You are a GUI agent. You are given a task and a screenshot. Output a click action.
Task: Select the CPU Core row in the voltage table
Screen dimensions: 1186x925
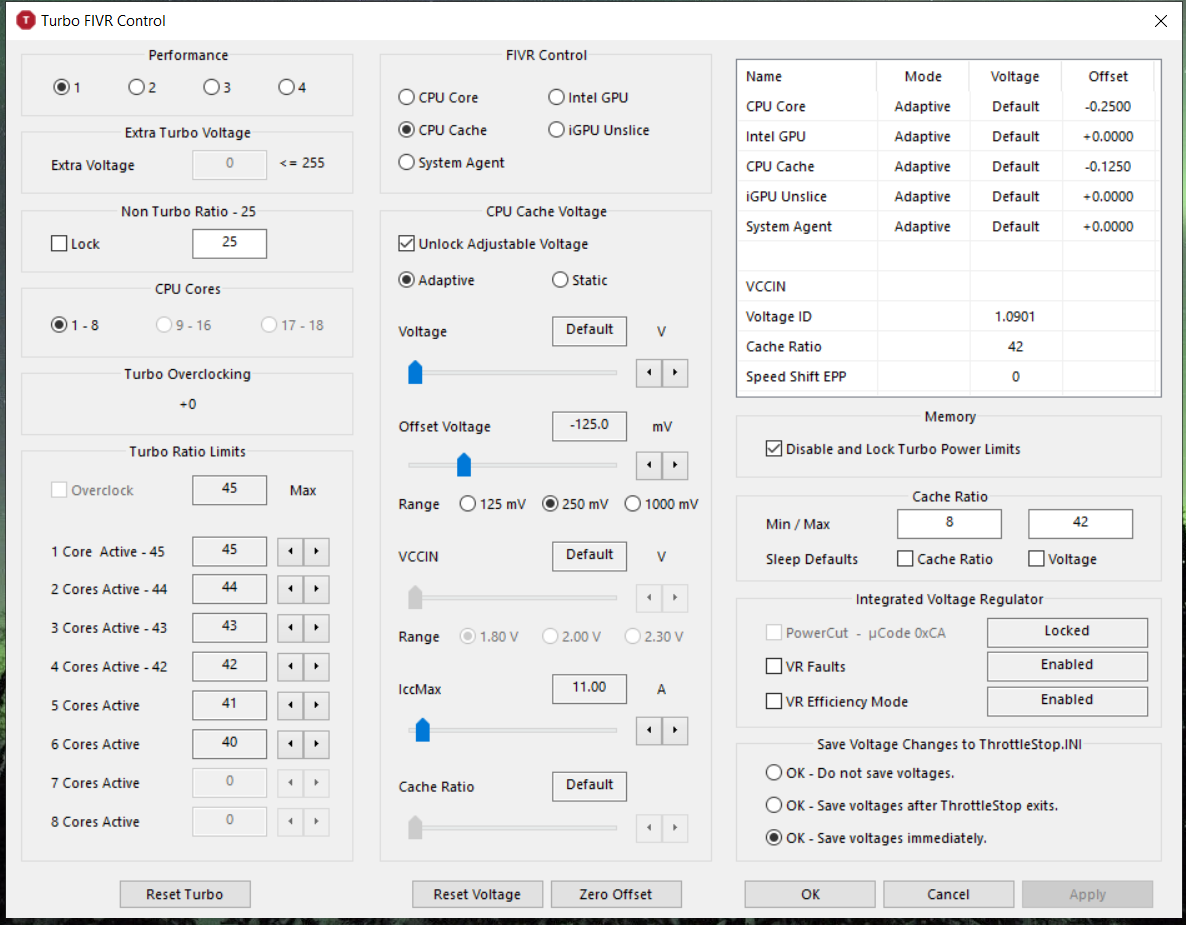[947, 107]
